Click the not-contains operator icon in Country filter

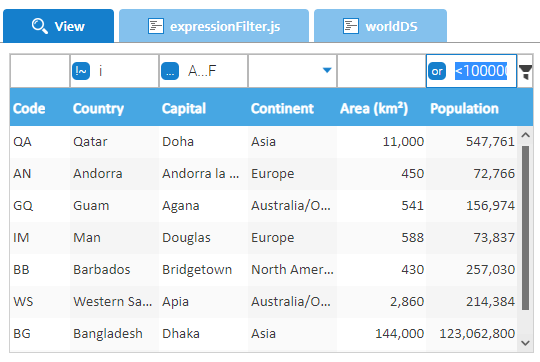point(81,71)
